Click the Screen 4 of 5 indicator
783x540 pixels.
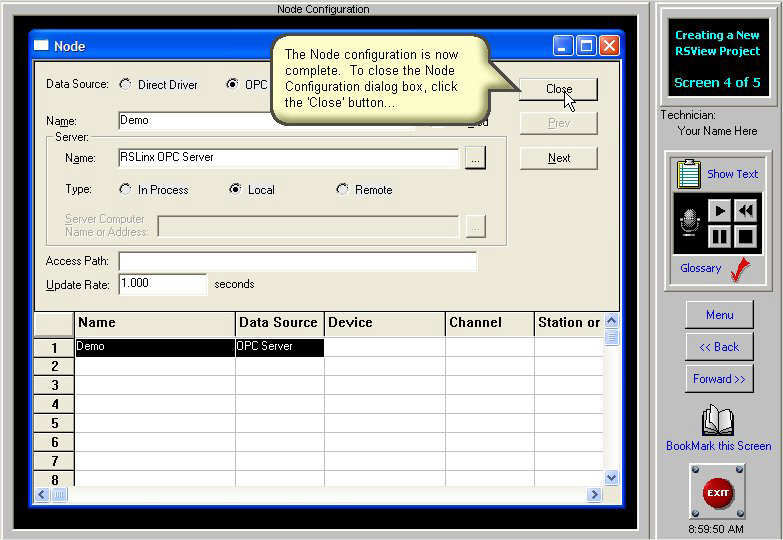click(717, 82)
